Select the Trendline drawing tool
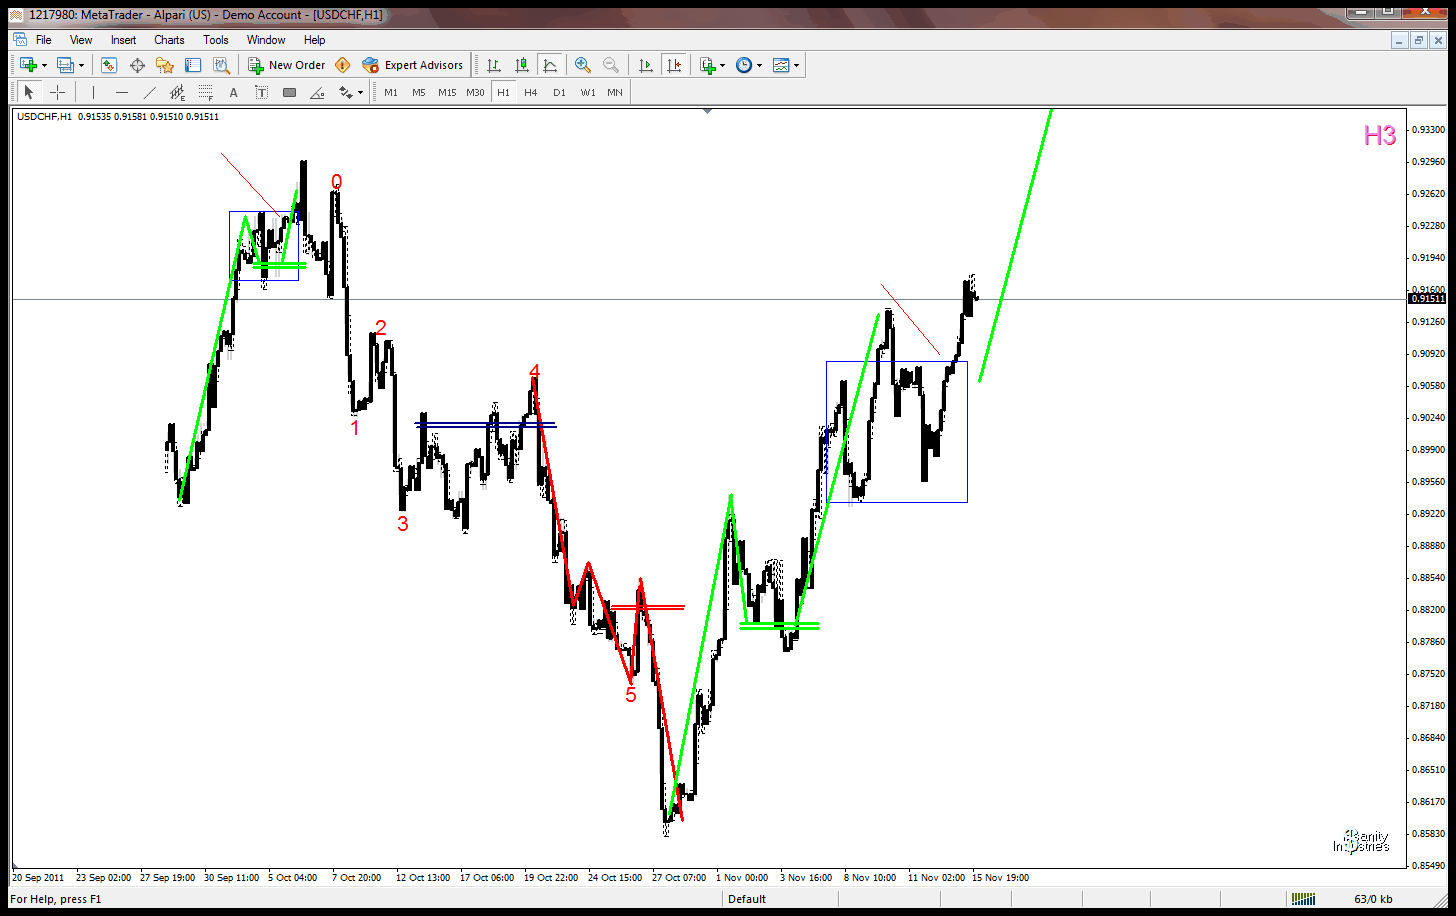This screenshot has width=1456, height=916. 150,92
